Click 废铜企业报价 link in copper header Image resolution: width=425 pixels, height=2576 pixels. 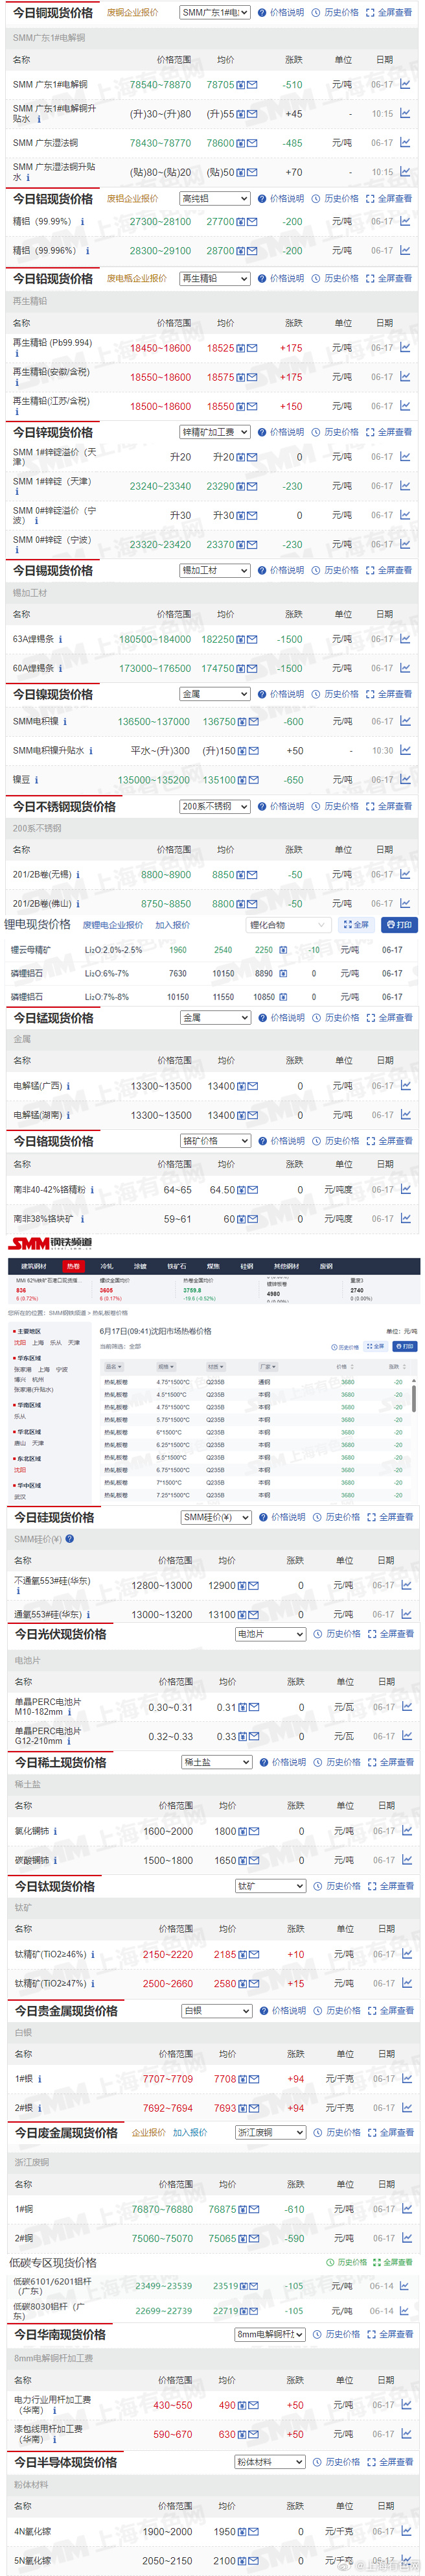[132, 13]
